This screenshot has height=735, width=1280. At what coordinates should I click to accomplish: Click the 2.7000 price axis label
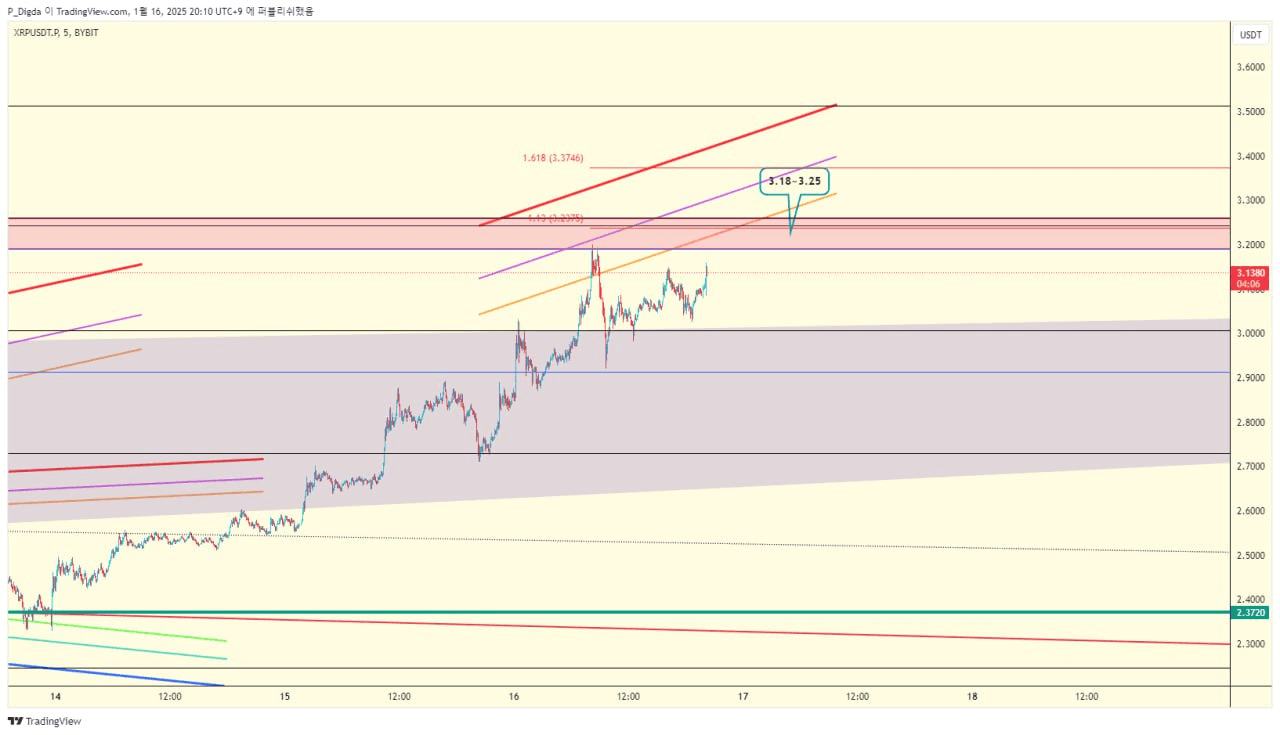click(x=1251, y=467)
